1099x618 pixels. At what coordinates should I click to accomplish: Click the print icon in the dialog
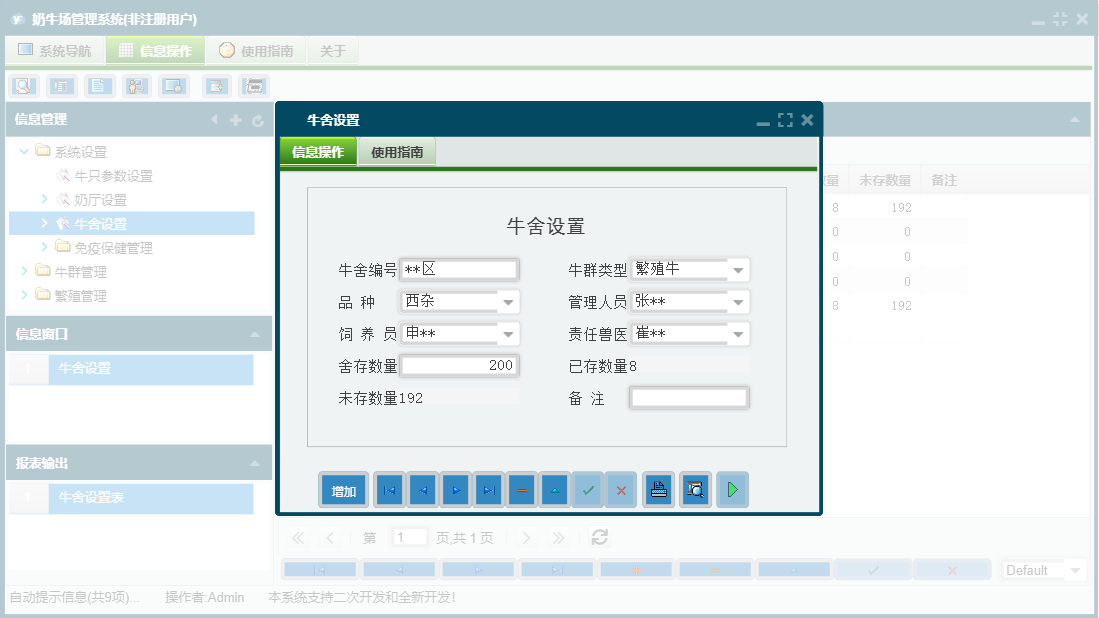[x=658, y=489]
